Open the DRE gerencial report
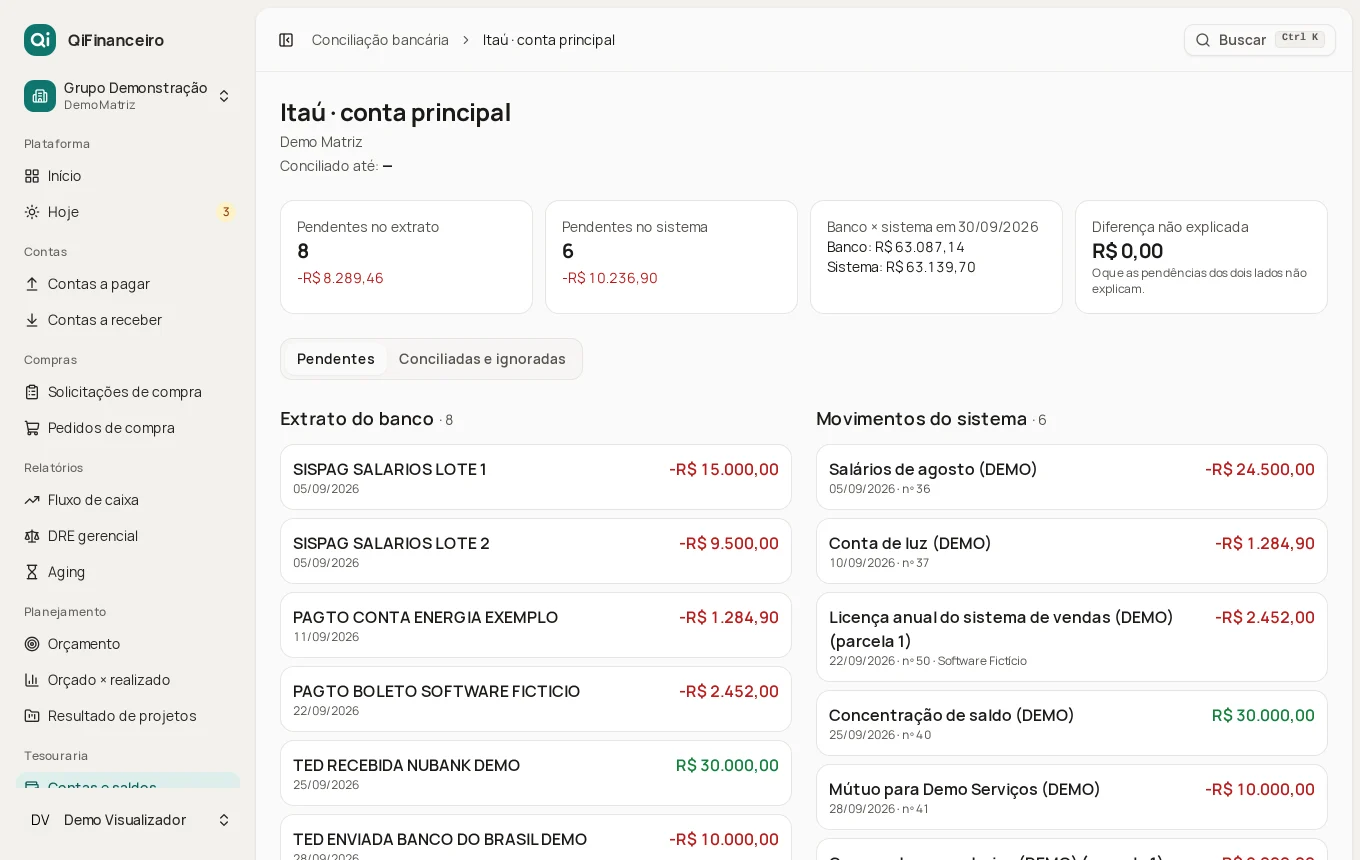 128,536
